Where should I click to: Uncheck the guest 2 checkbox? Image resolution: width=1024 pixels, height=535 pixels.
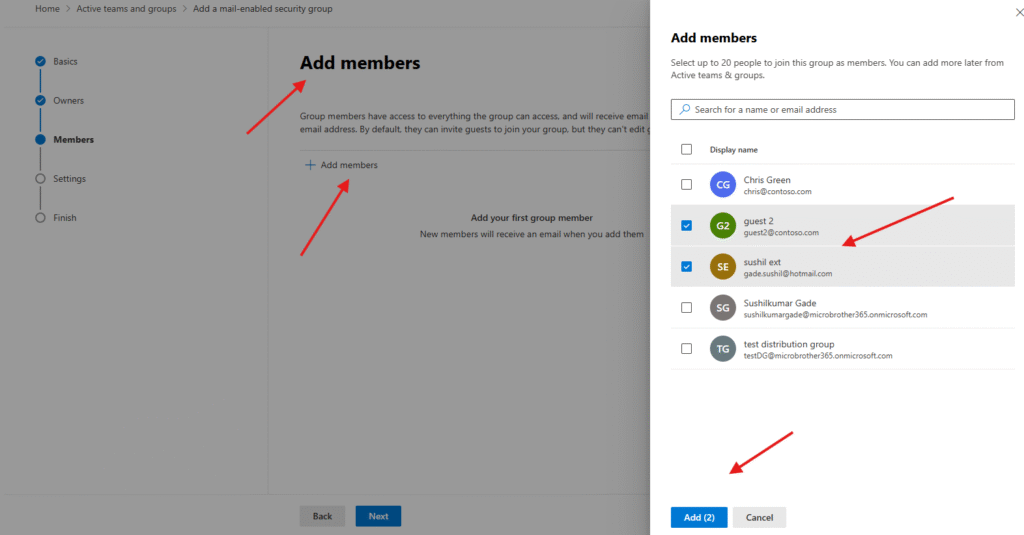[686, 226]
